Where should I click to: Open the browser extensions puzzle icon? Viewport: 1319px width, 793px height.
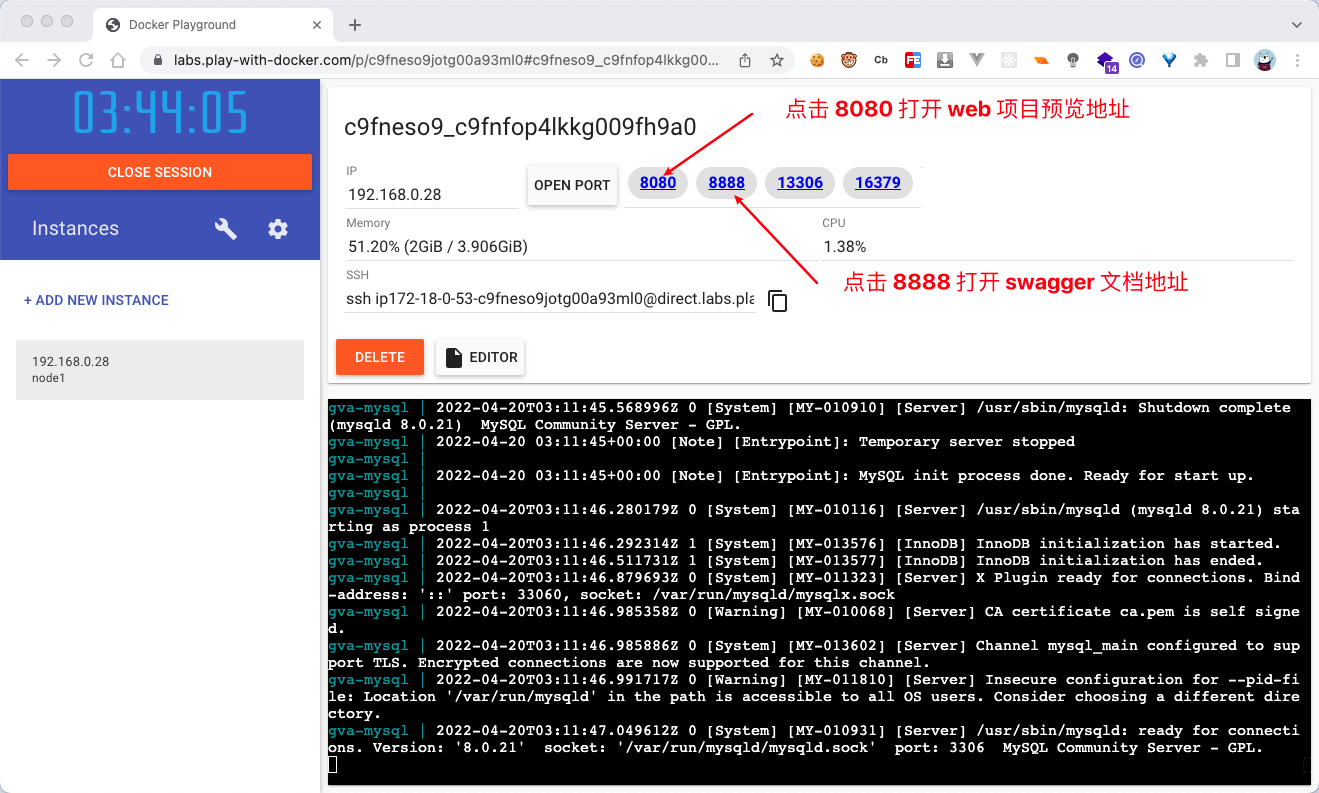(1201, 60)
